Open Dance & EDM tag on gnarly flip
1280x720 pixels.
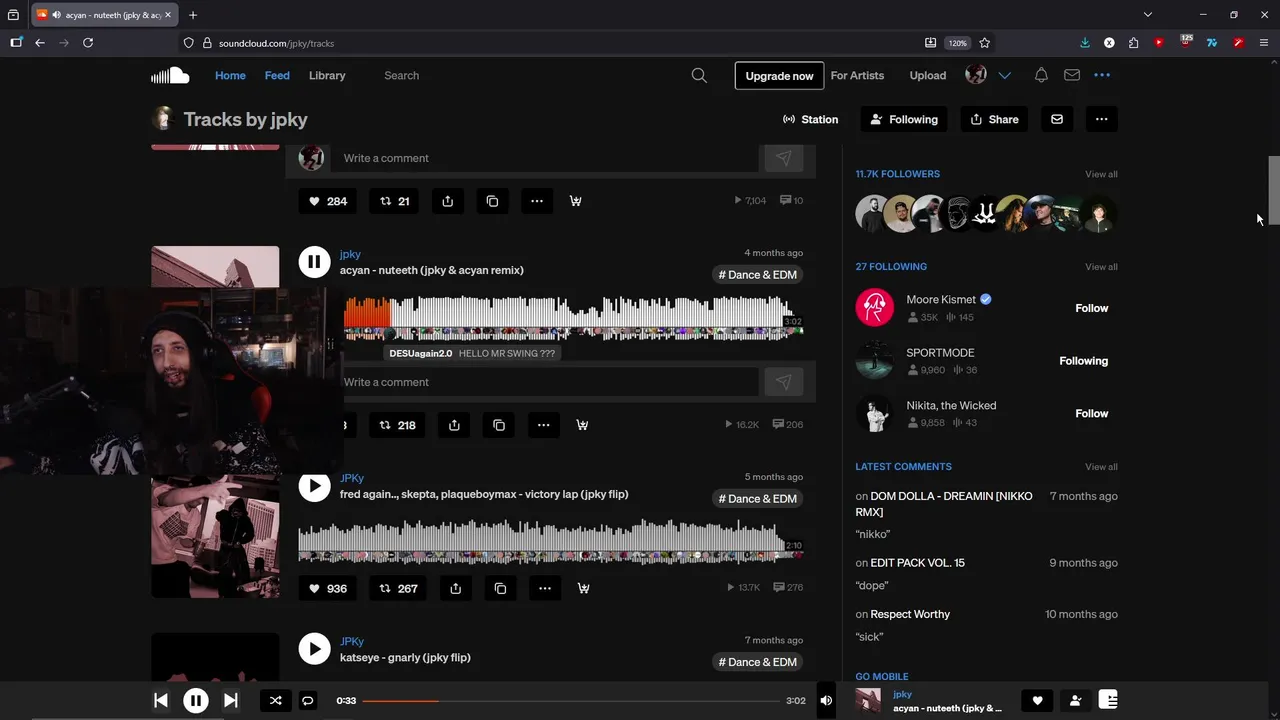(x=757, y=662)
